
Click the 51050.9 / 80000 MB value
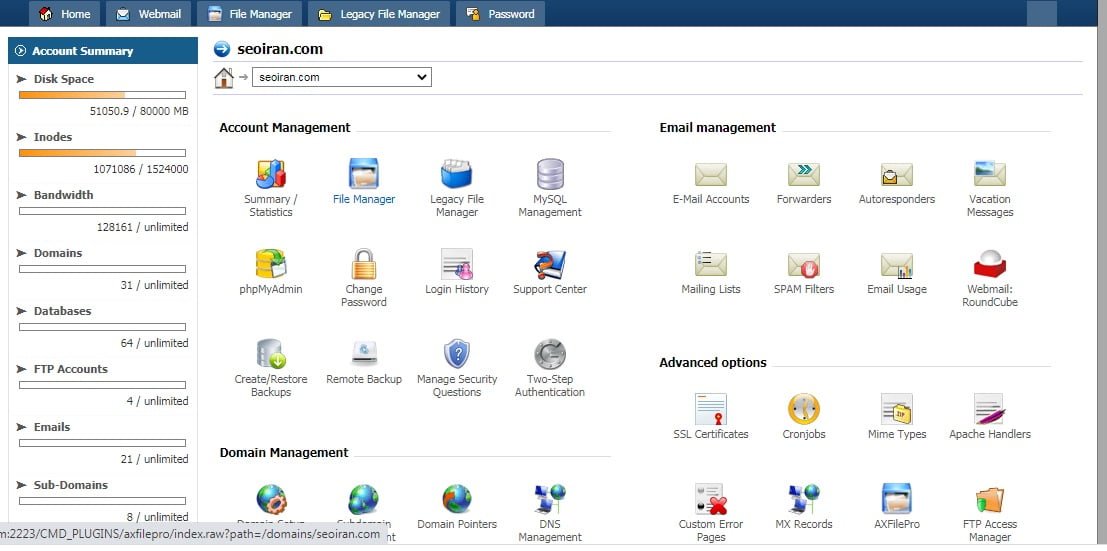[139, 112]
